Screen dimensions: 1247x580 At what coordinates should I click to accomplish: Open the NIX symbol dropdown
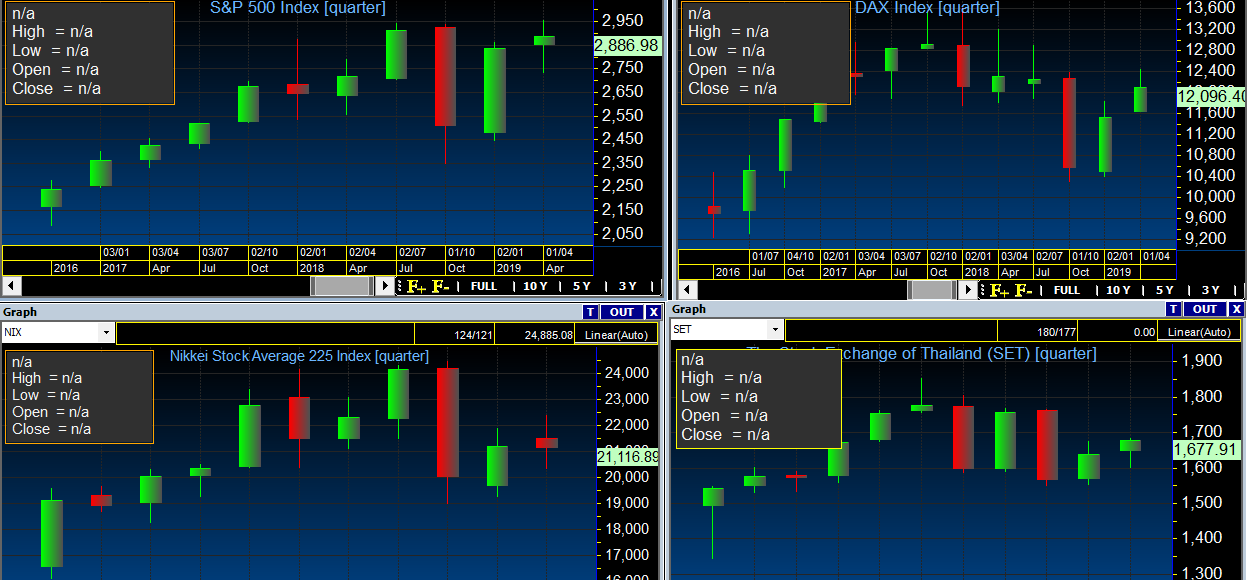point(106,332)
